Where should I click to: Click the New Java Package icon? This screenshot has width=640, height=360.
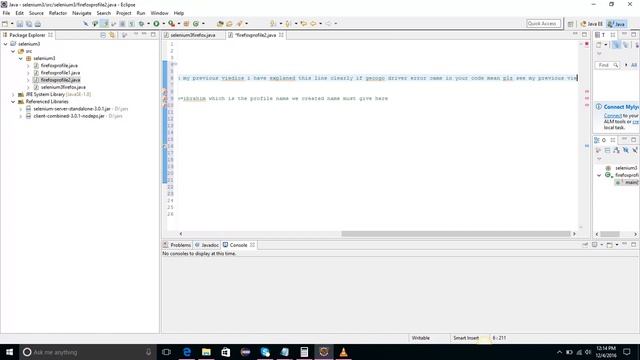tap(186, 24)
